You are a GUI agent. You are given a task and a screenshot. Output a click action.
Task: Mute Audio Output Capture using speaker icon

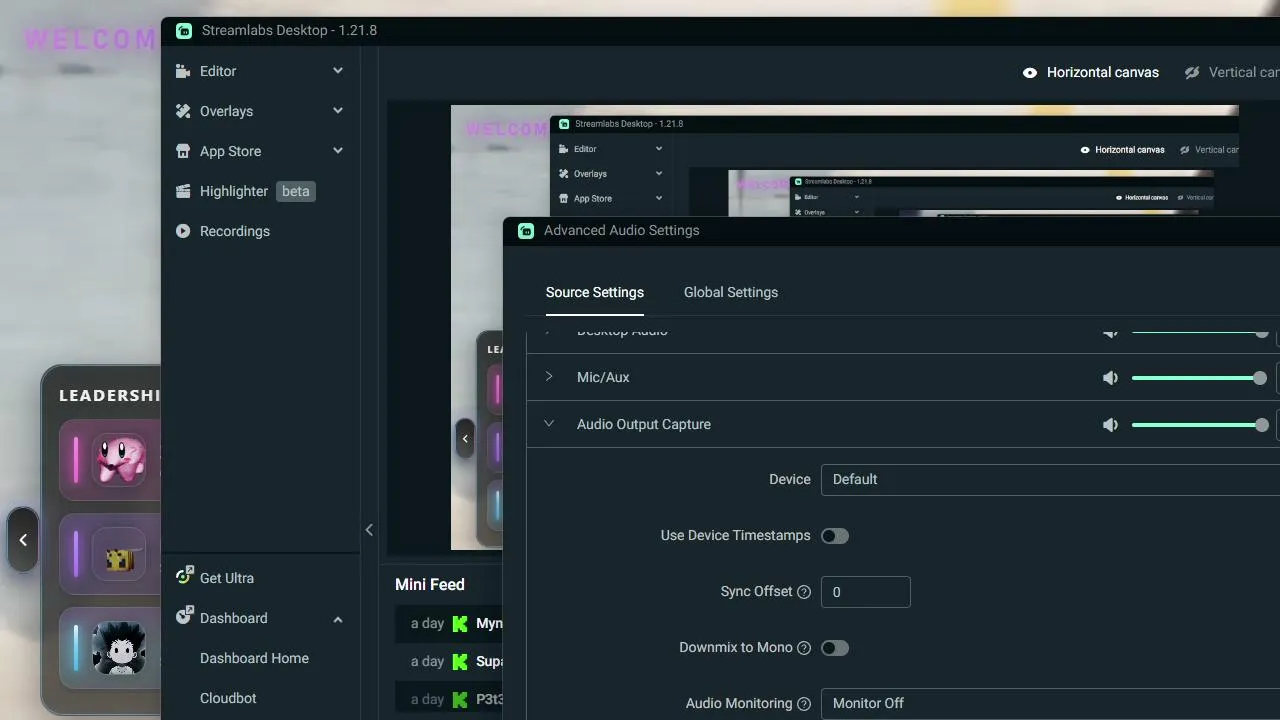[1110, 425]
